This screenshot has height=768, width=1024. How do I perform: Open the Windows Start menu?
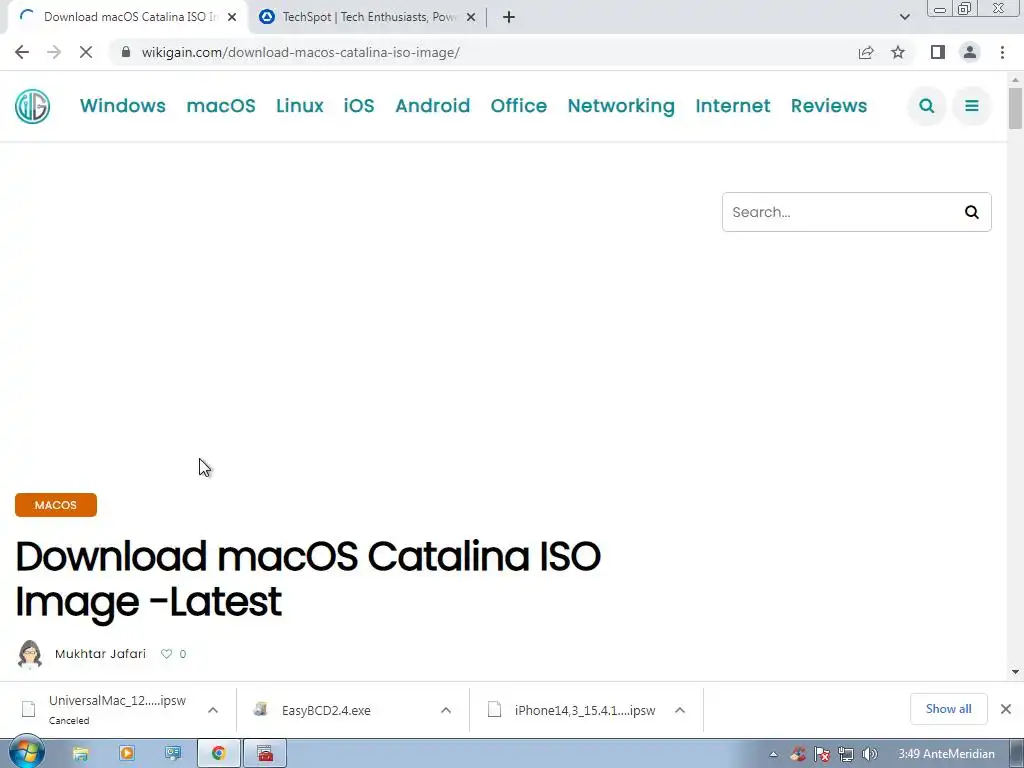coord(27,754)
